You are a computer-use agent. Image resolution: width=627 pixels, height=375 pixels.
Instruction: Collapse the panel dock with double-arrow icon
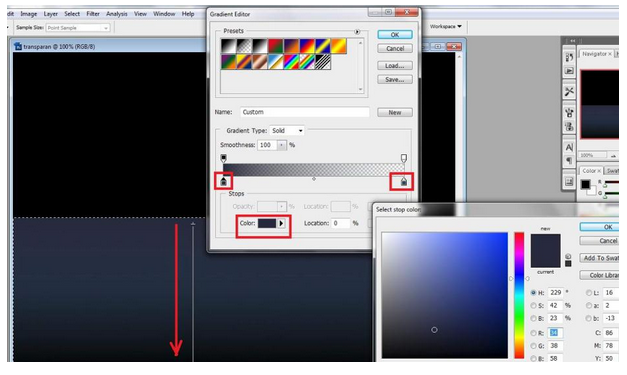(x=573, y=41)
